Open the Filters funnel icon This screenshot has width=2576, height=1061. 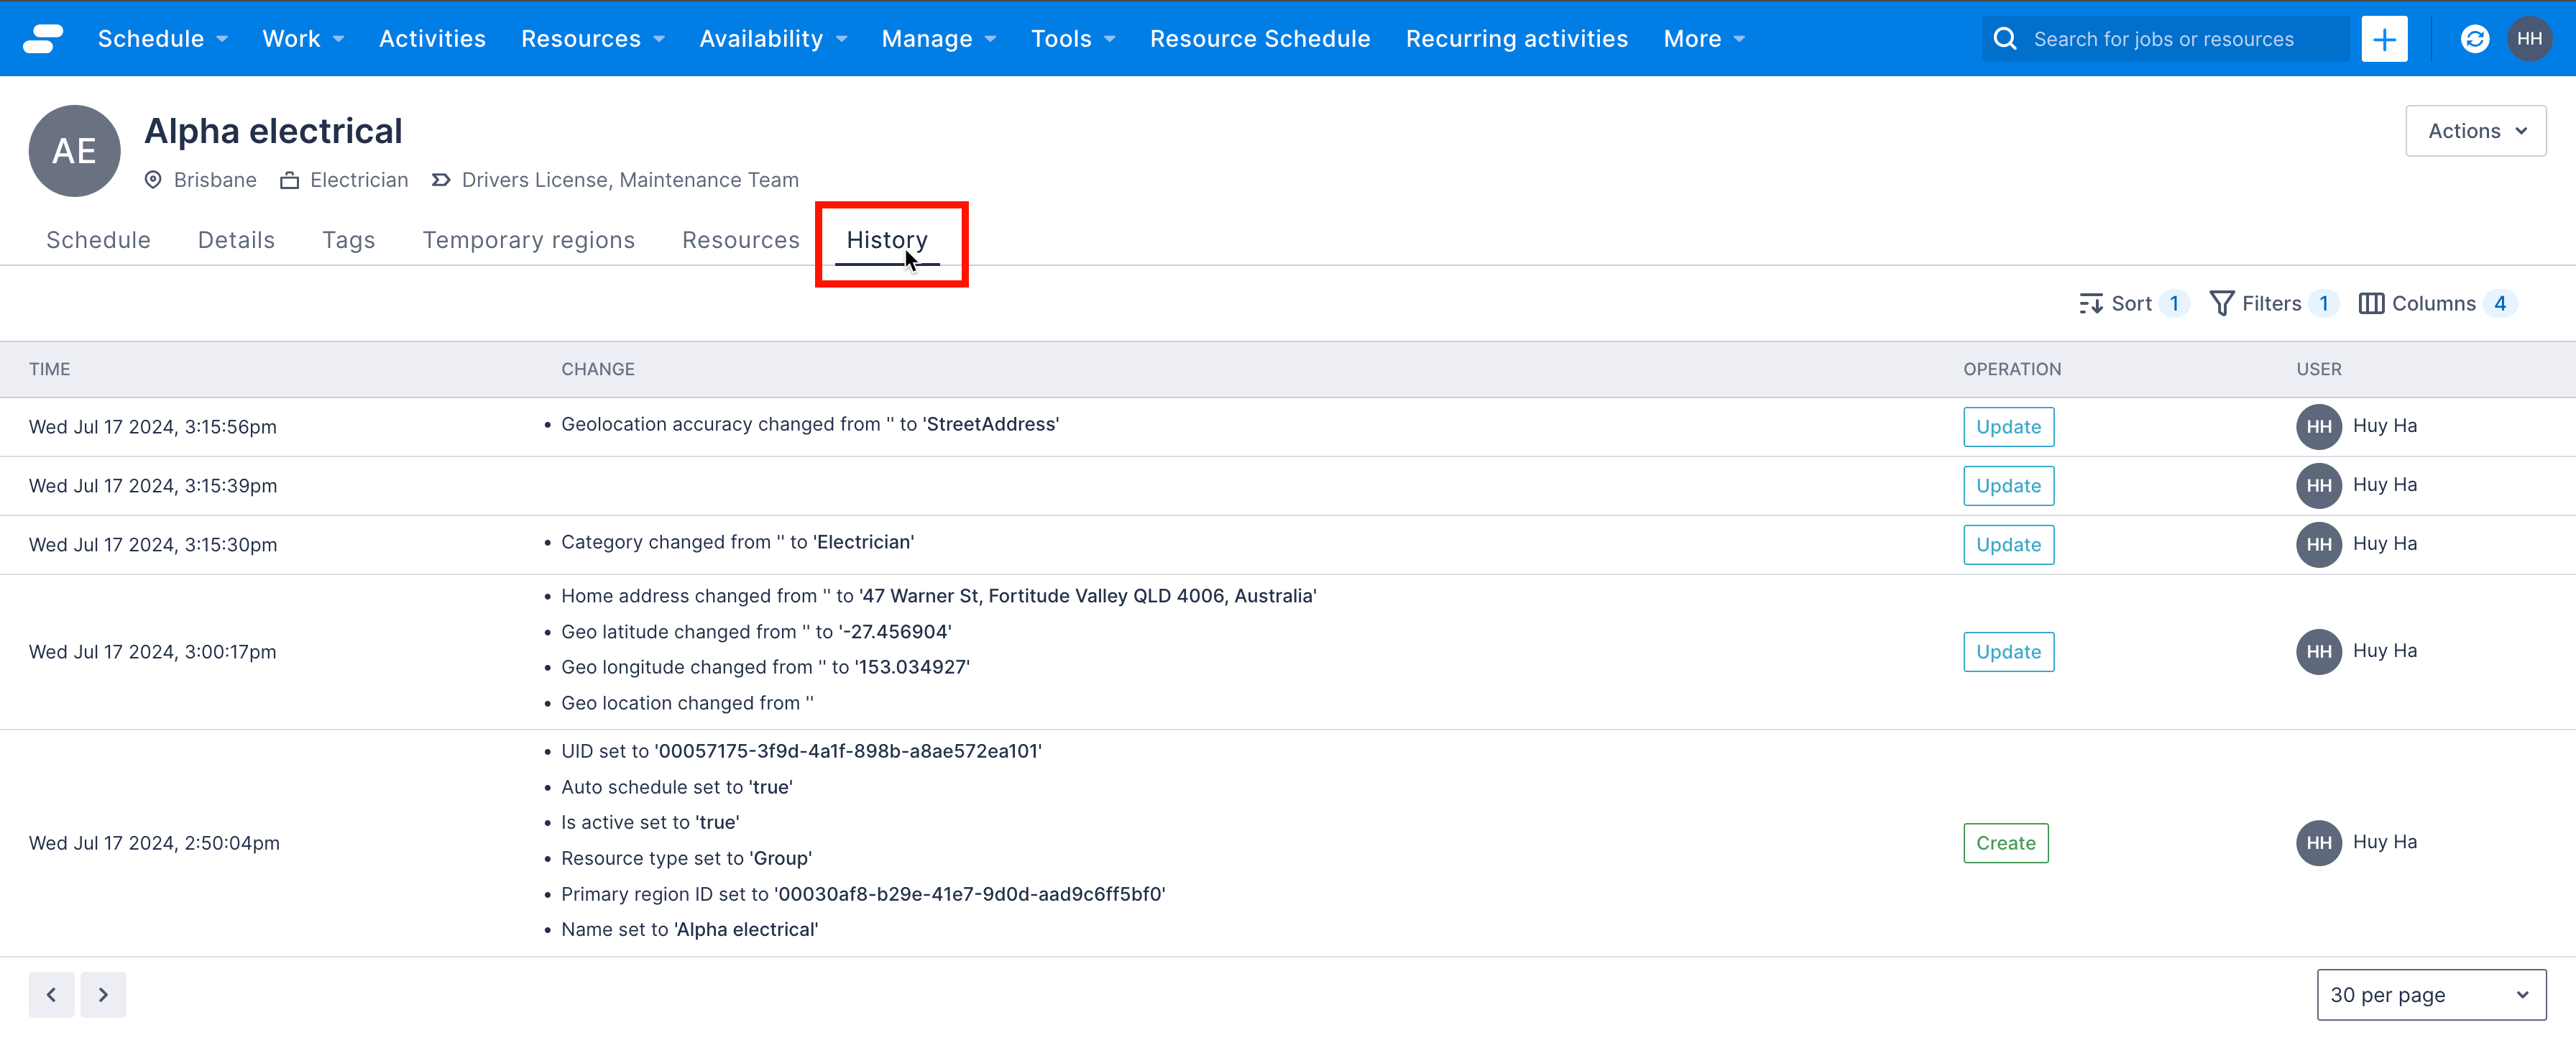click(x=2221, y=304)
